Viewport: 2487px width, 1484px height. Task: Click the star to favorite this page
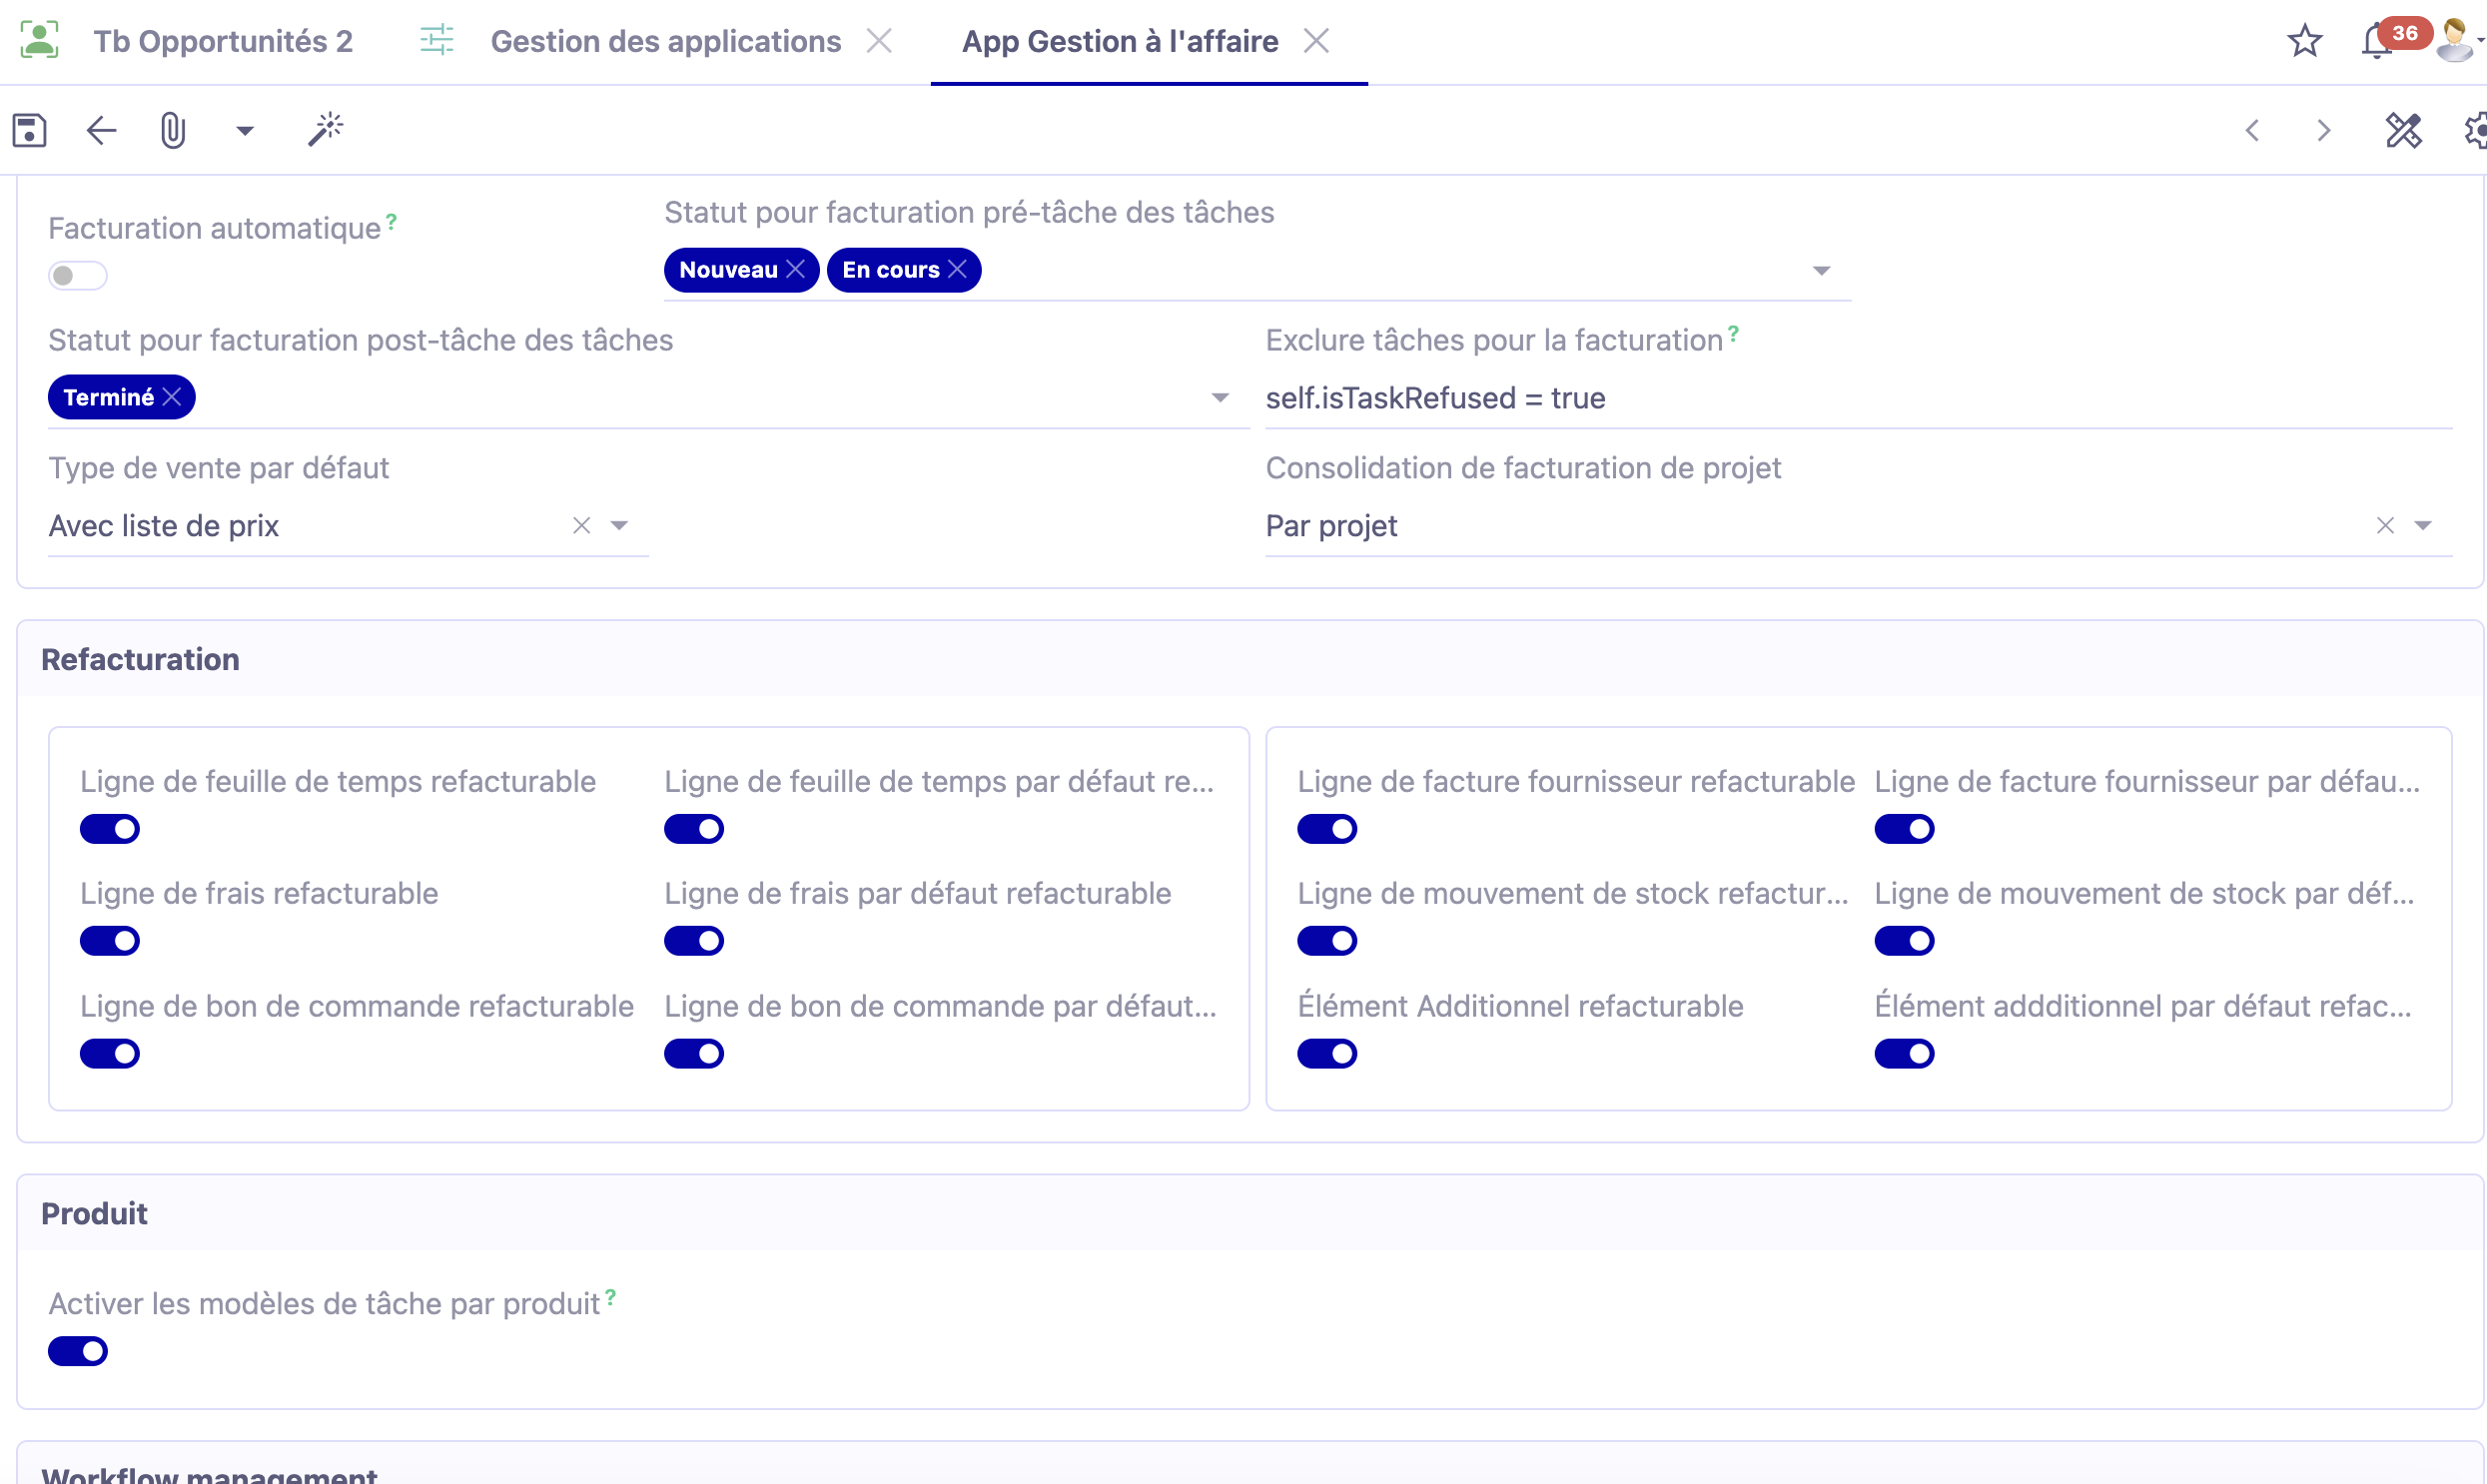pos(2304,40)
